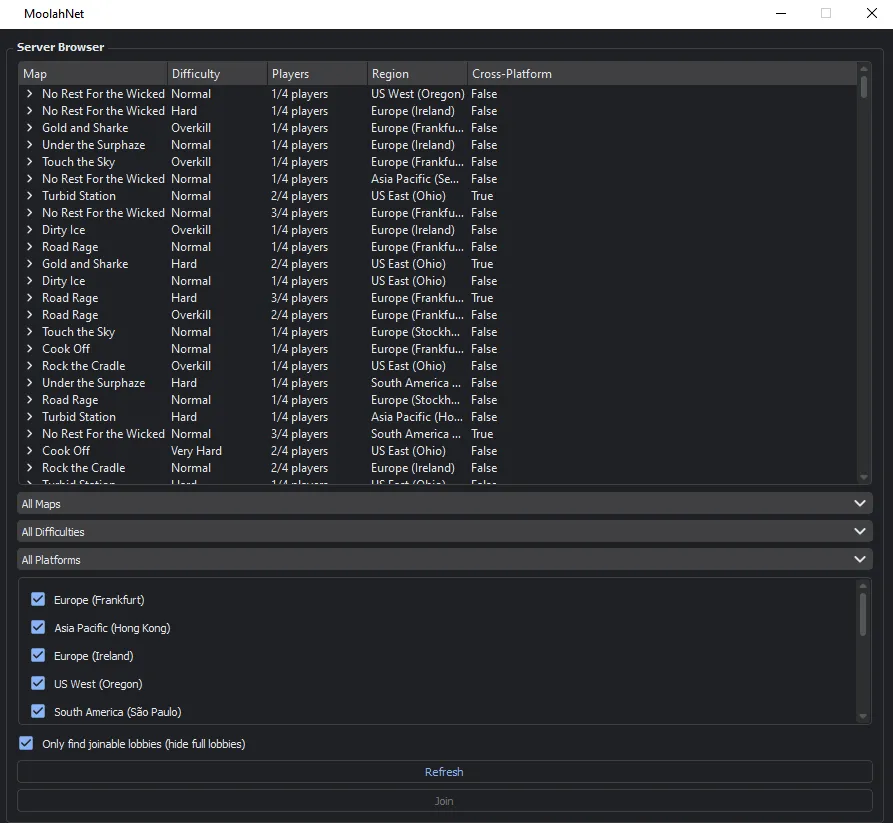Image resolution: width=893 pixels, height=823 pixels.
Task: Disable South America (São Paulo) region
Action: pyautogui.click(x=38, y=711)
